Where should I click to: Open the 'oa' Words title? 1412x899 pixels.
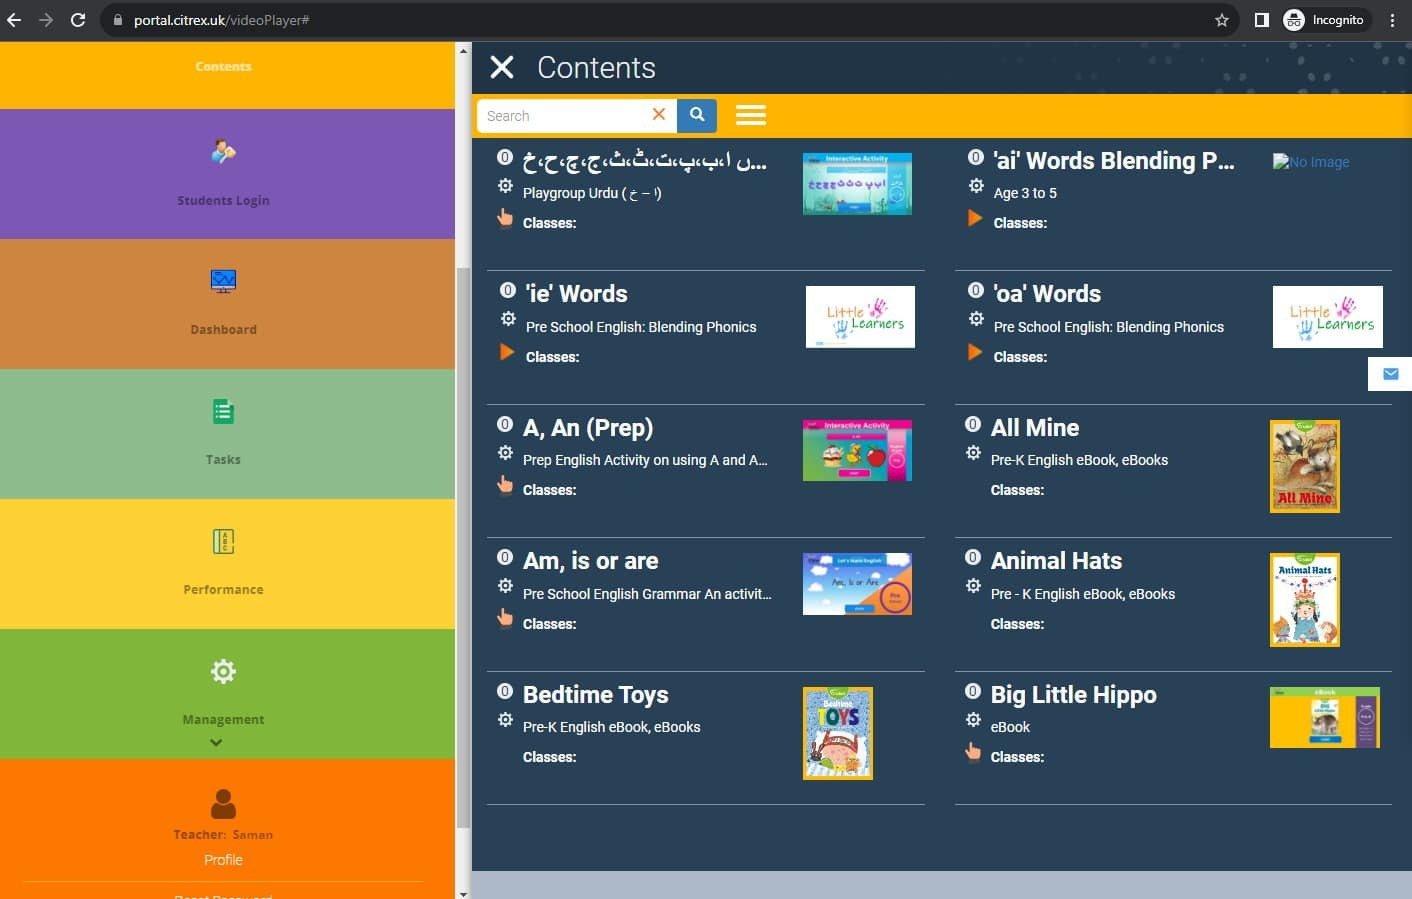pos(1046,294)
